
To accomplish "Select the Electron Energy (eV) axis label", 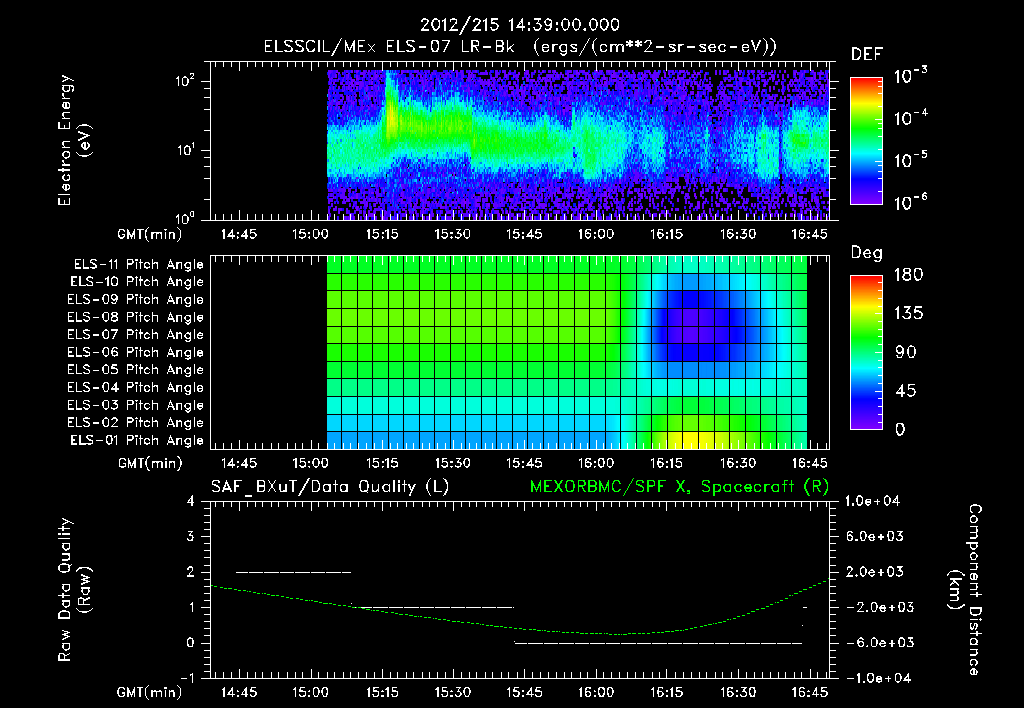I will [74, 140].
